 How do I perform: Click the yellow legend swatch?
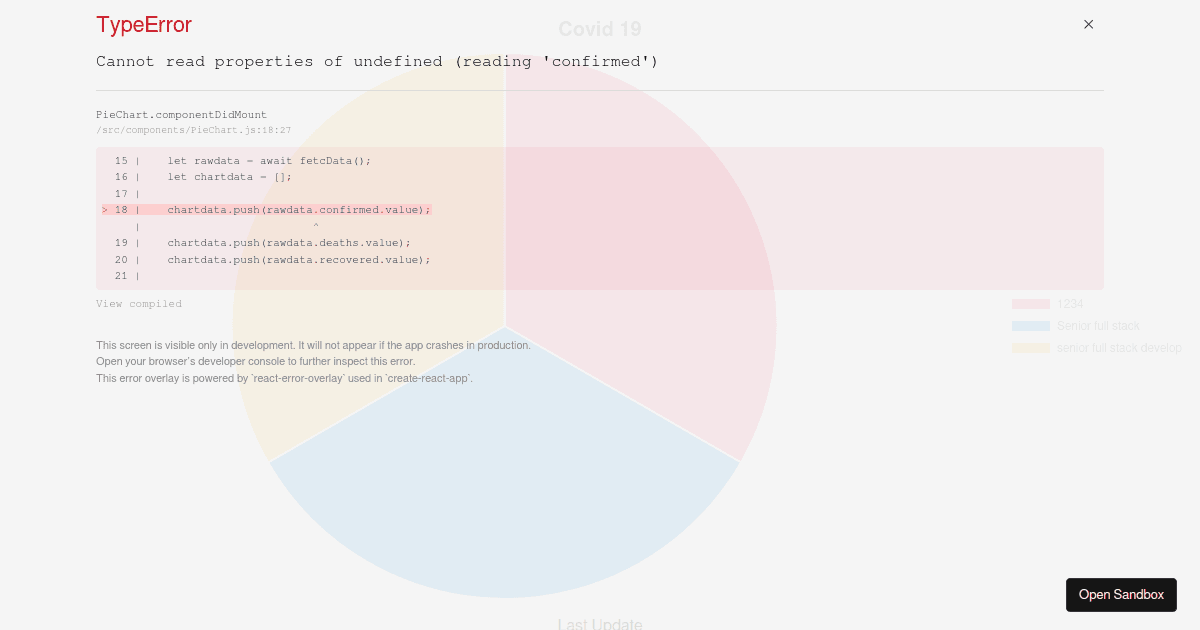pyautogui.click(x=1030, y=348)
